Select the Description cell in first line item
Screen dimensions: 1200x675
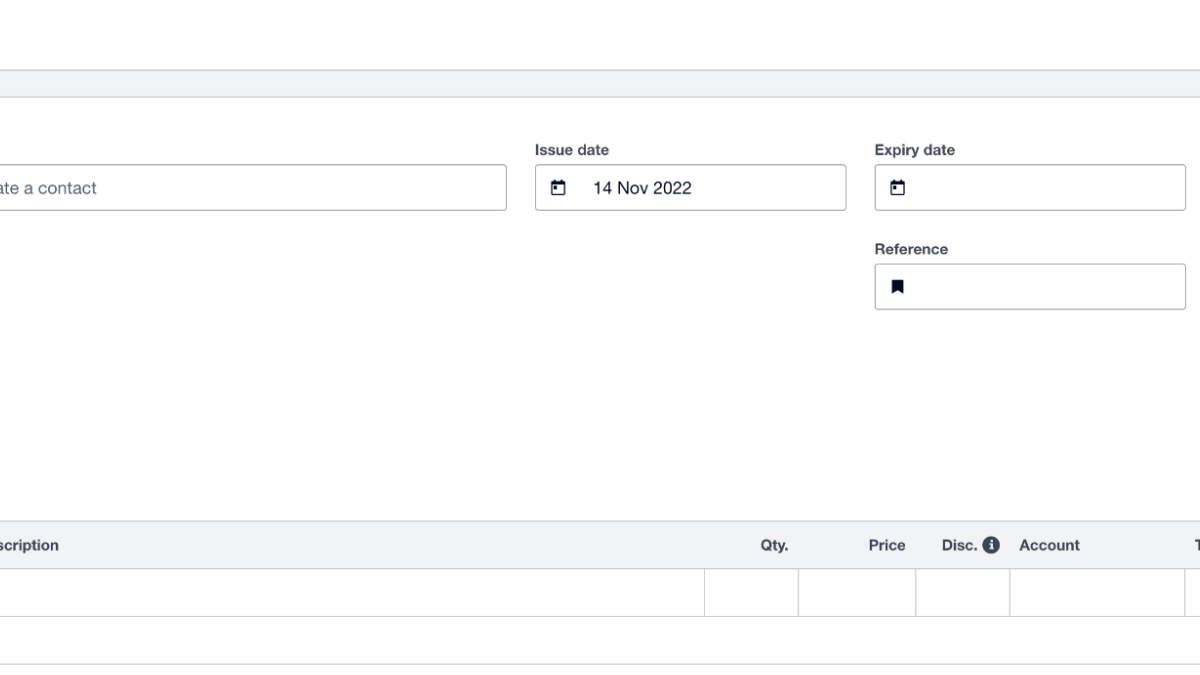click(x=350, y=593)
